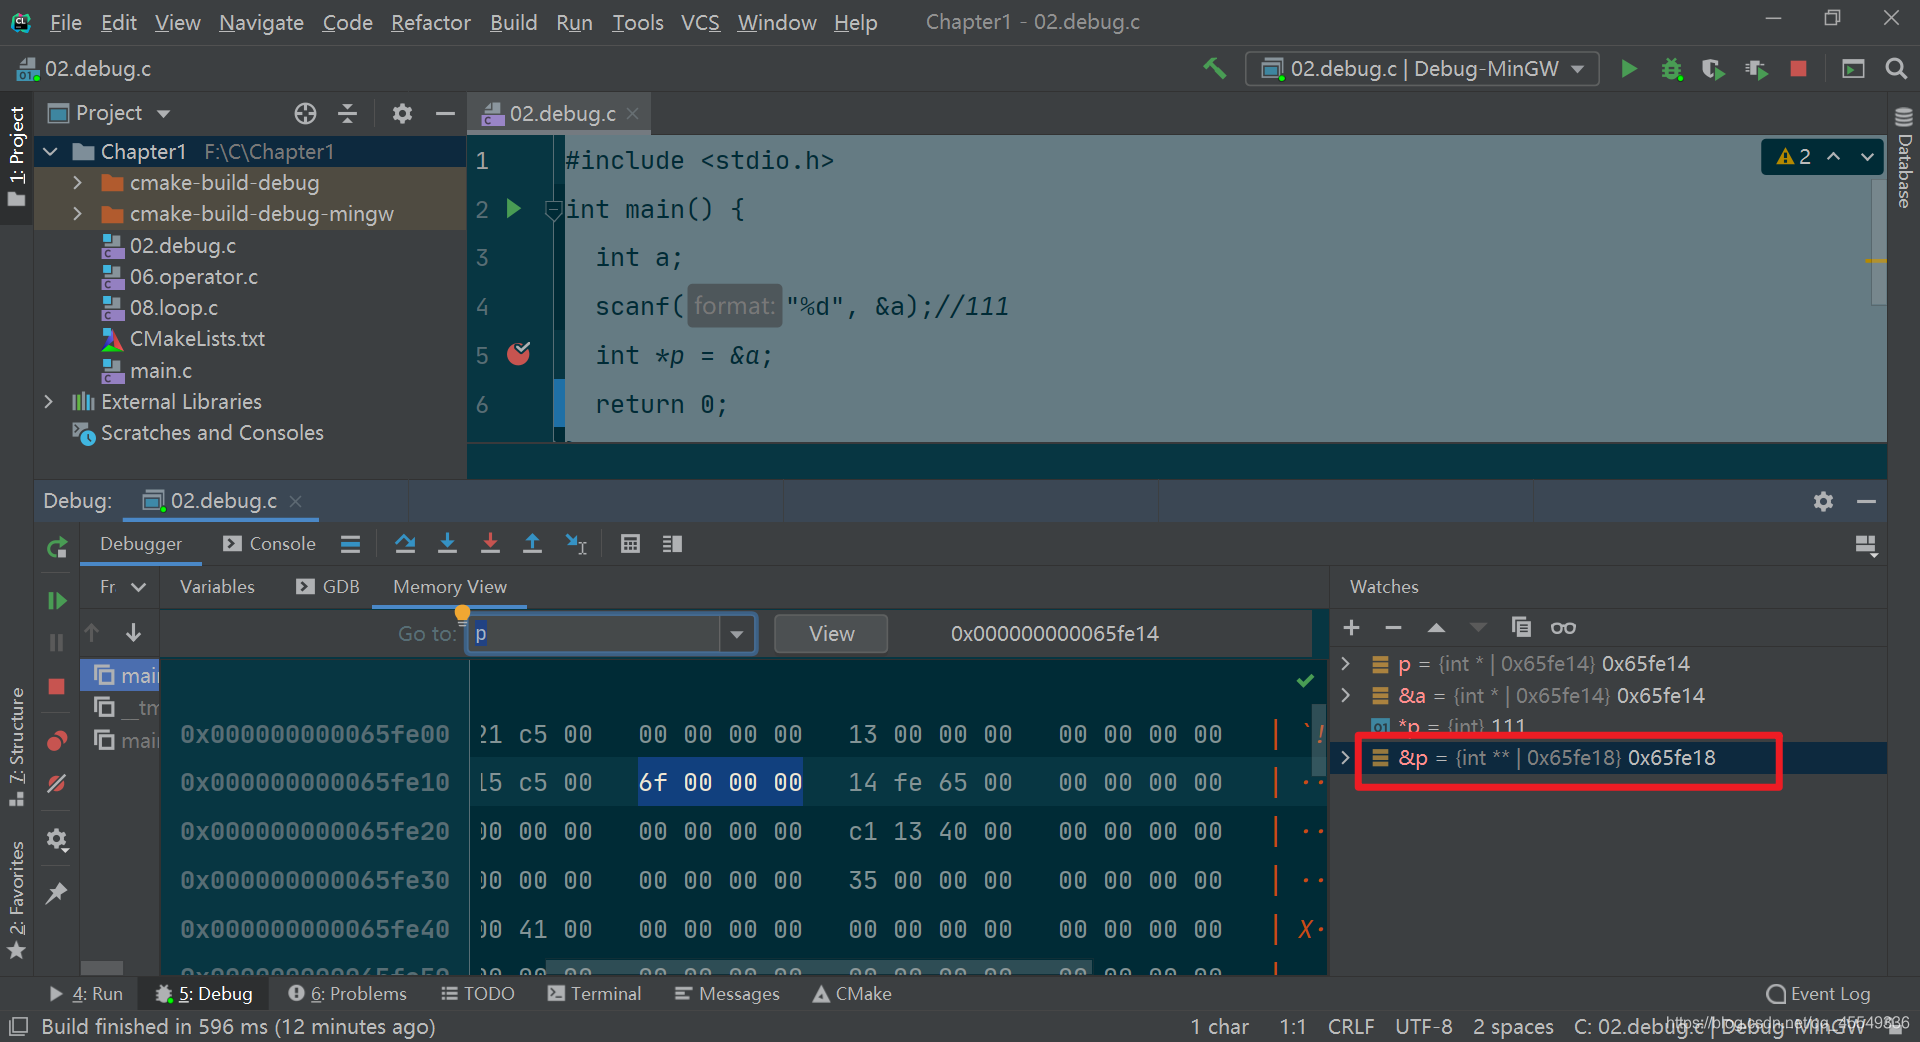
Task: Open Debug panel settings gear
Action: click(x=1823, y=501)
